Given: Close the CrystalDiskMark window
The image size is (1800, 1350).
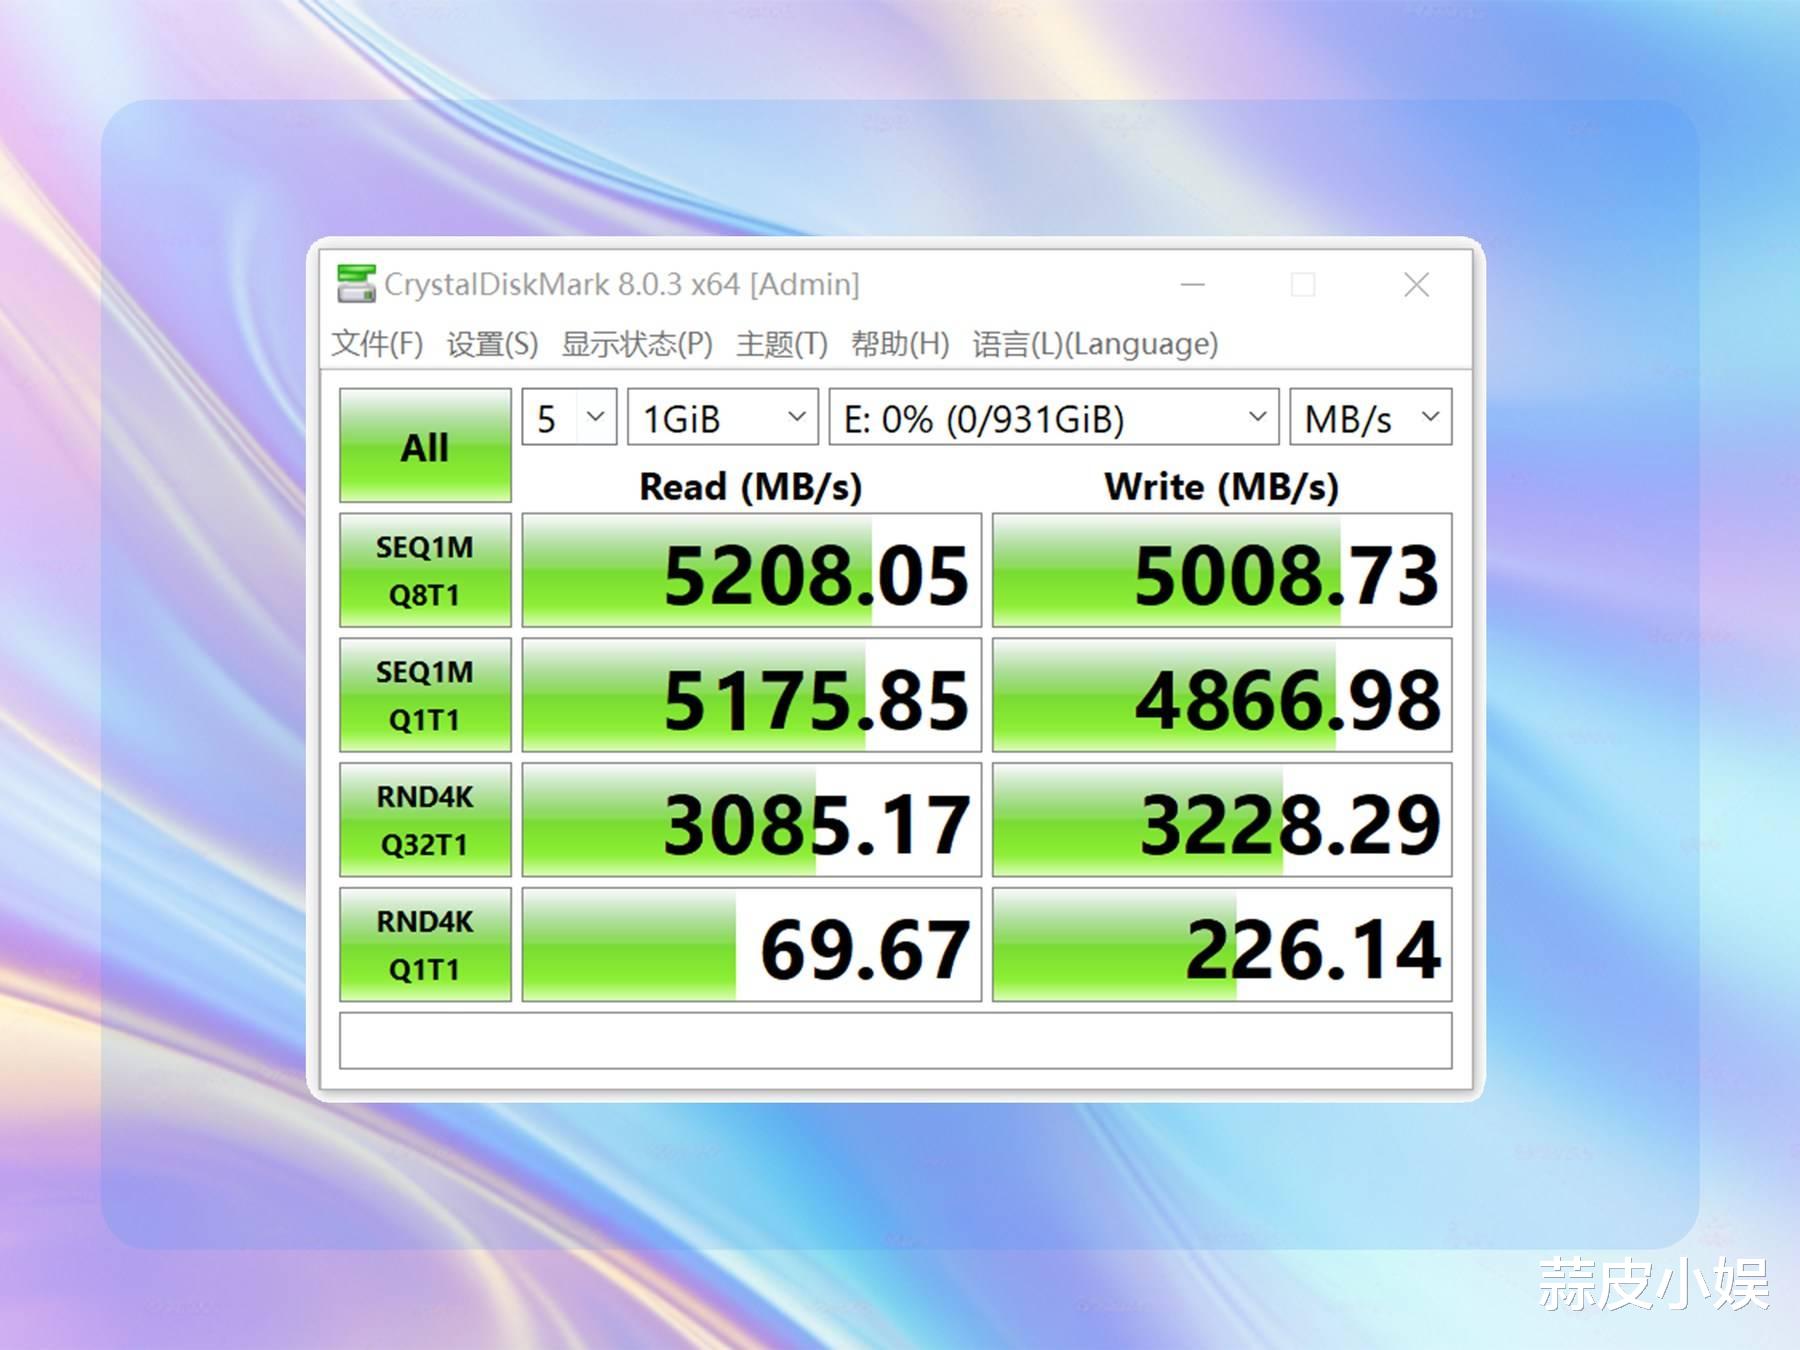Looking at the screenshot, I should click(1416, 285).
